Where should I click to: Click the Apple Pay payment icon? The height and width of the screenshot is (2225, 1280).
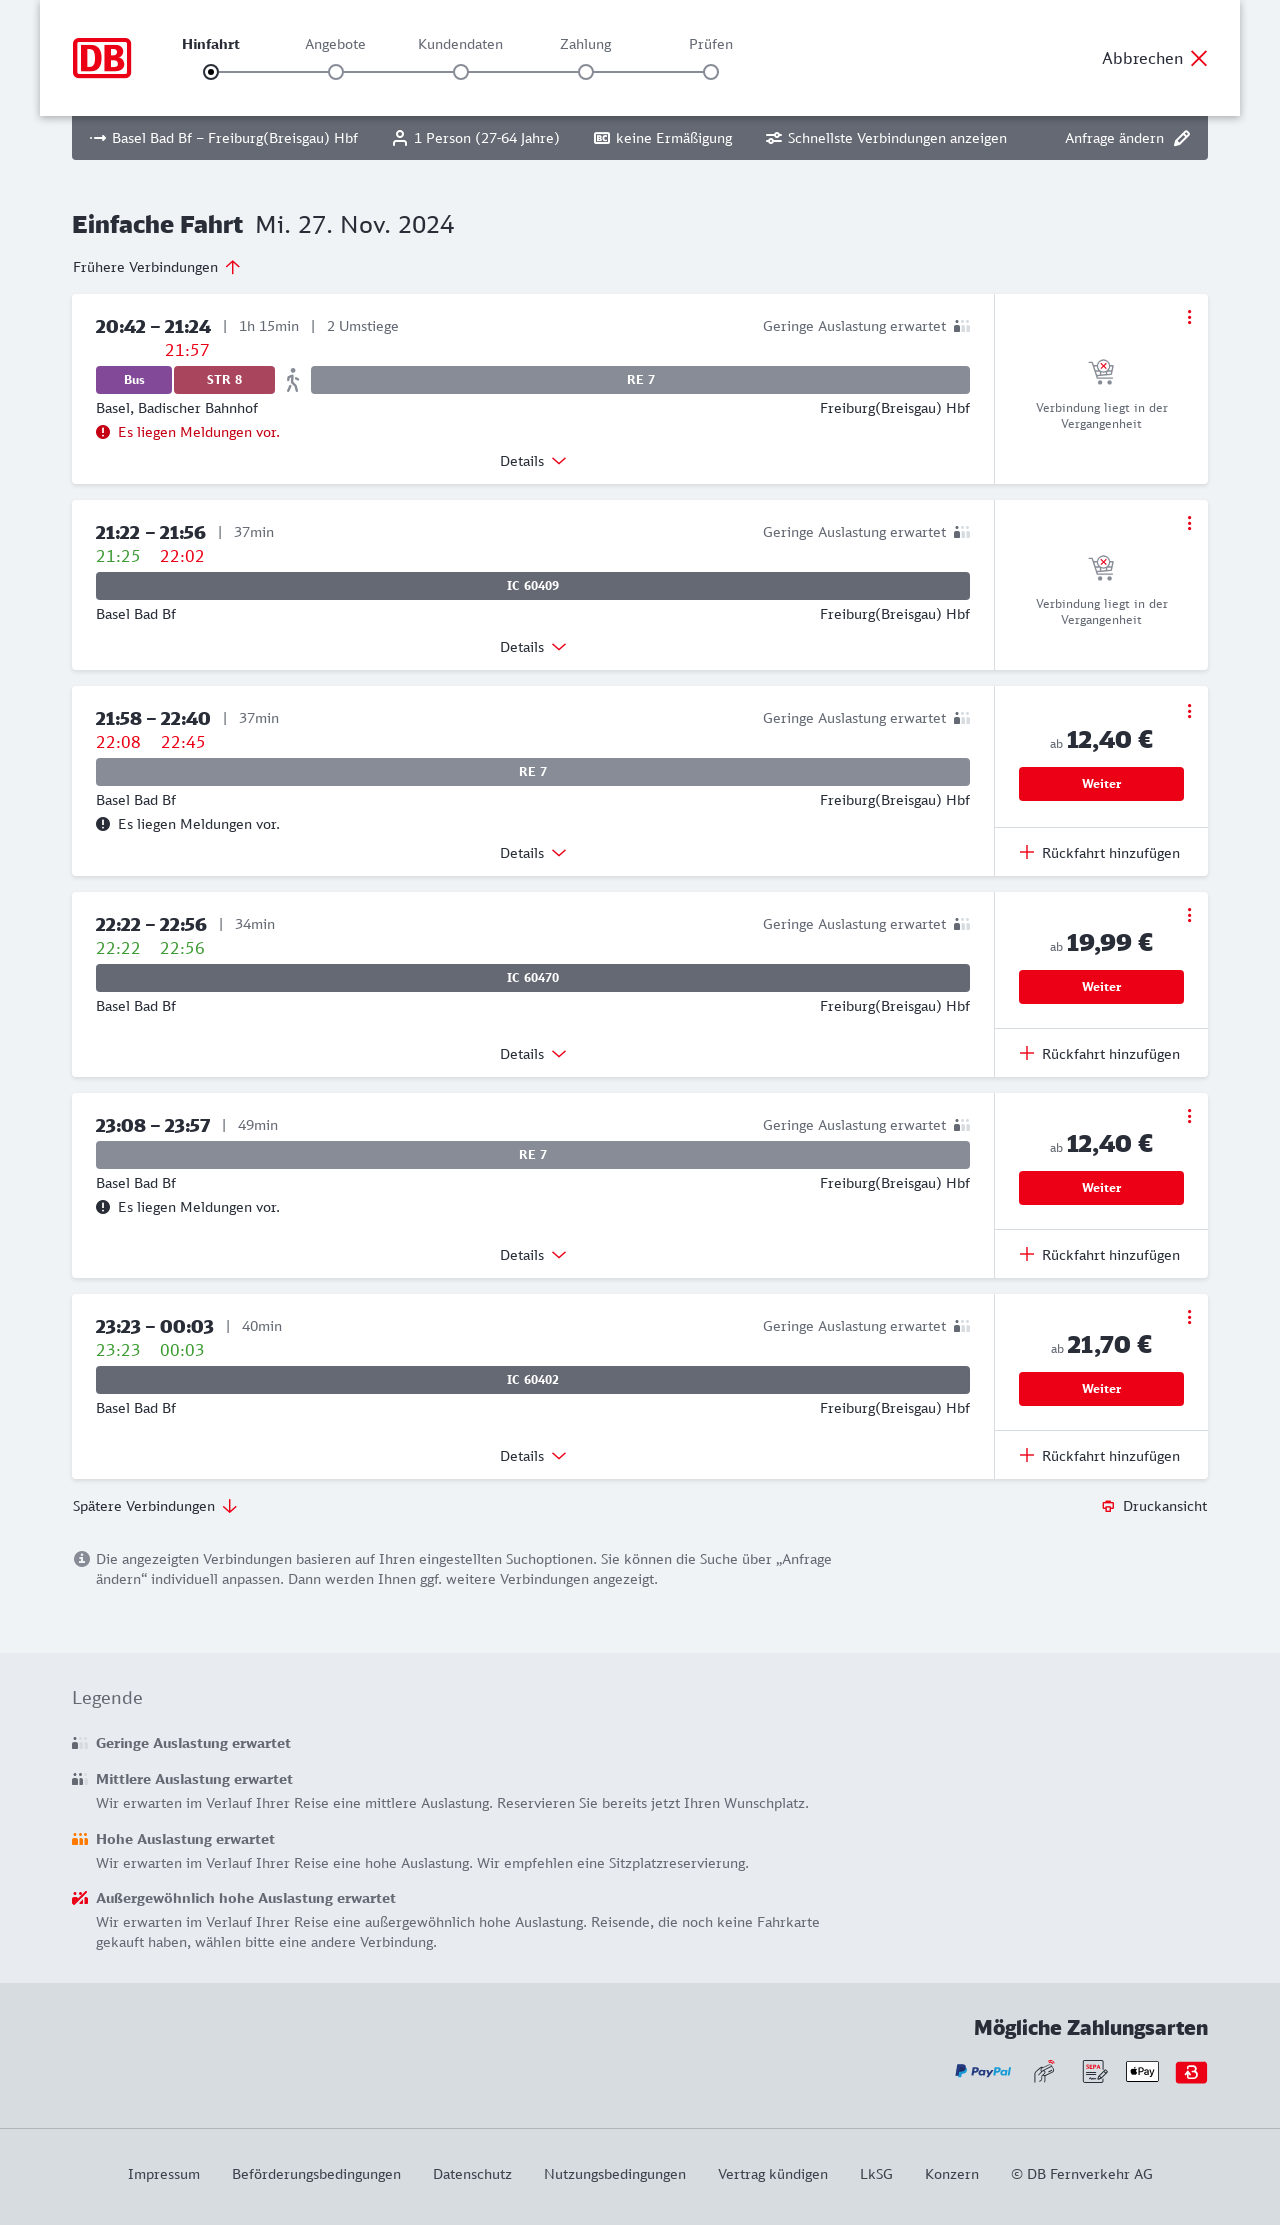tap(1142, 2071)
